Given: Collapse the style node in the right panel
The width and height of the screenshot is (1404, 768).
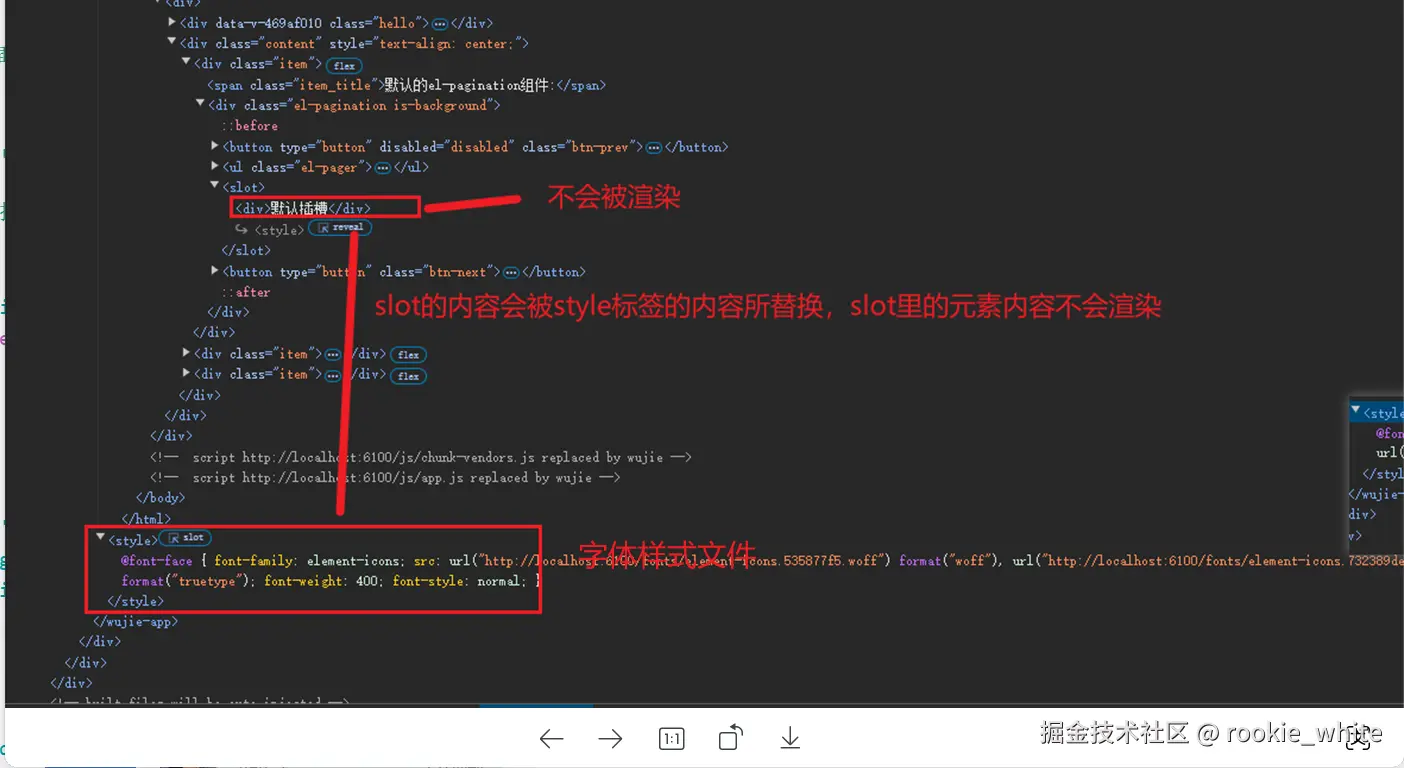Looking at the screenshot, I should [1356, 411].
